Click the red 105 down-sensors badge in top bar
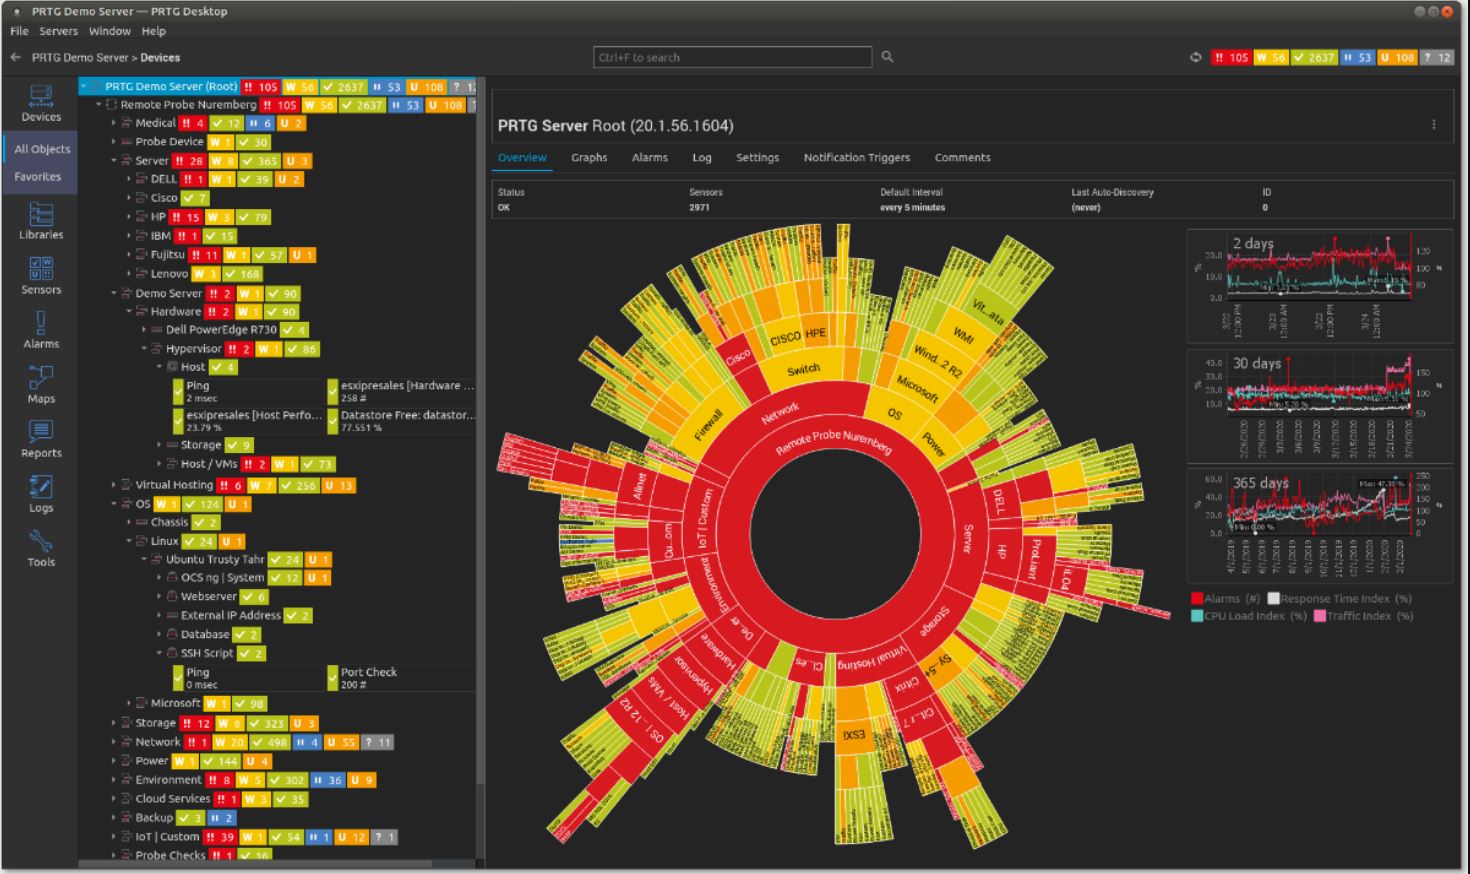 coord(1230,57)
